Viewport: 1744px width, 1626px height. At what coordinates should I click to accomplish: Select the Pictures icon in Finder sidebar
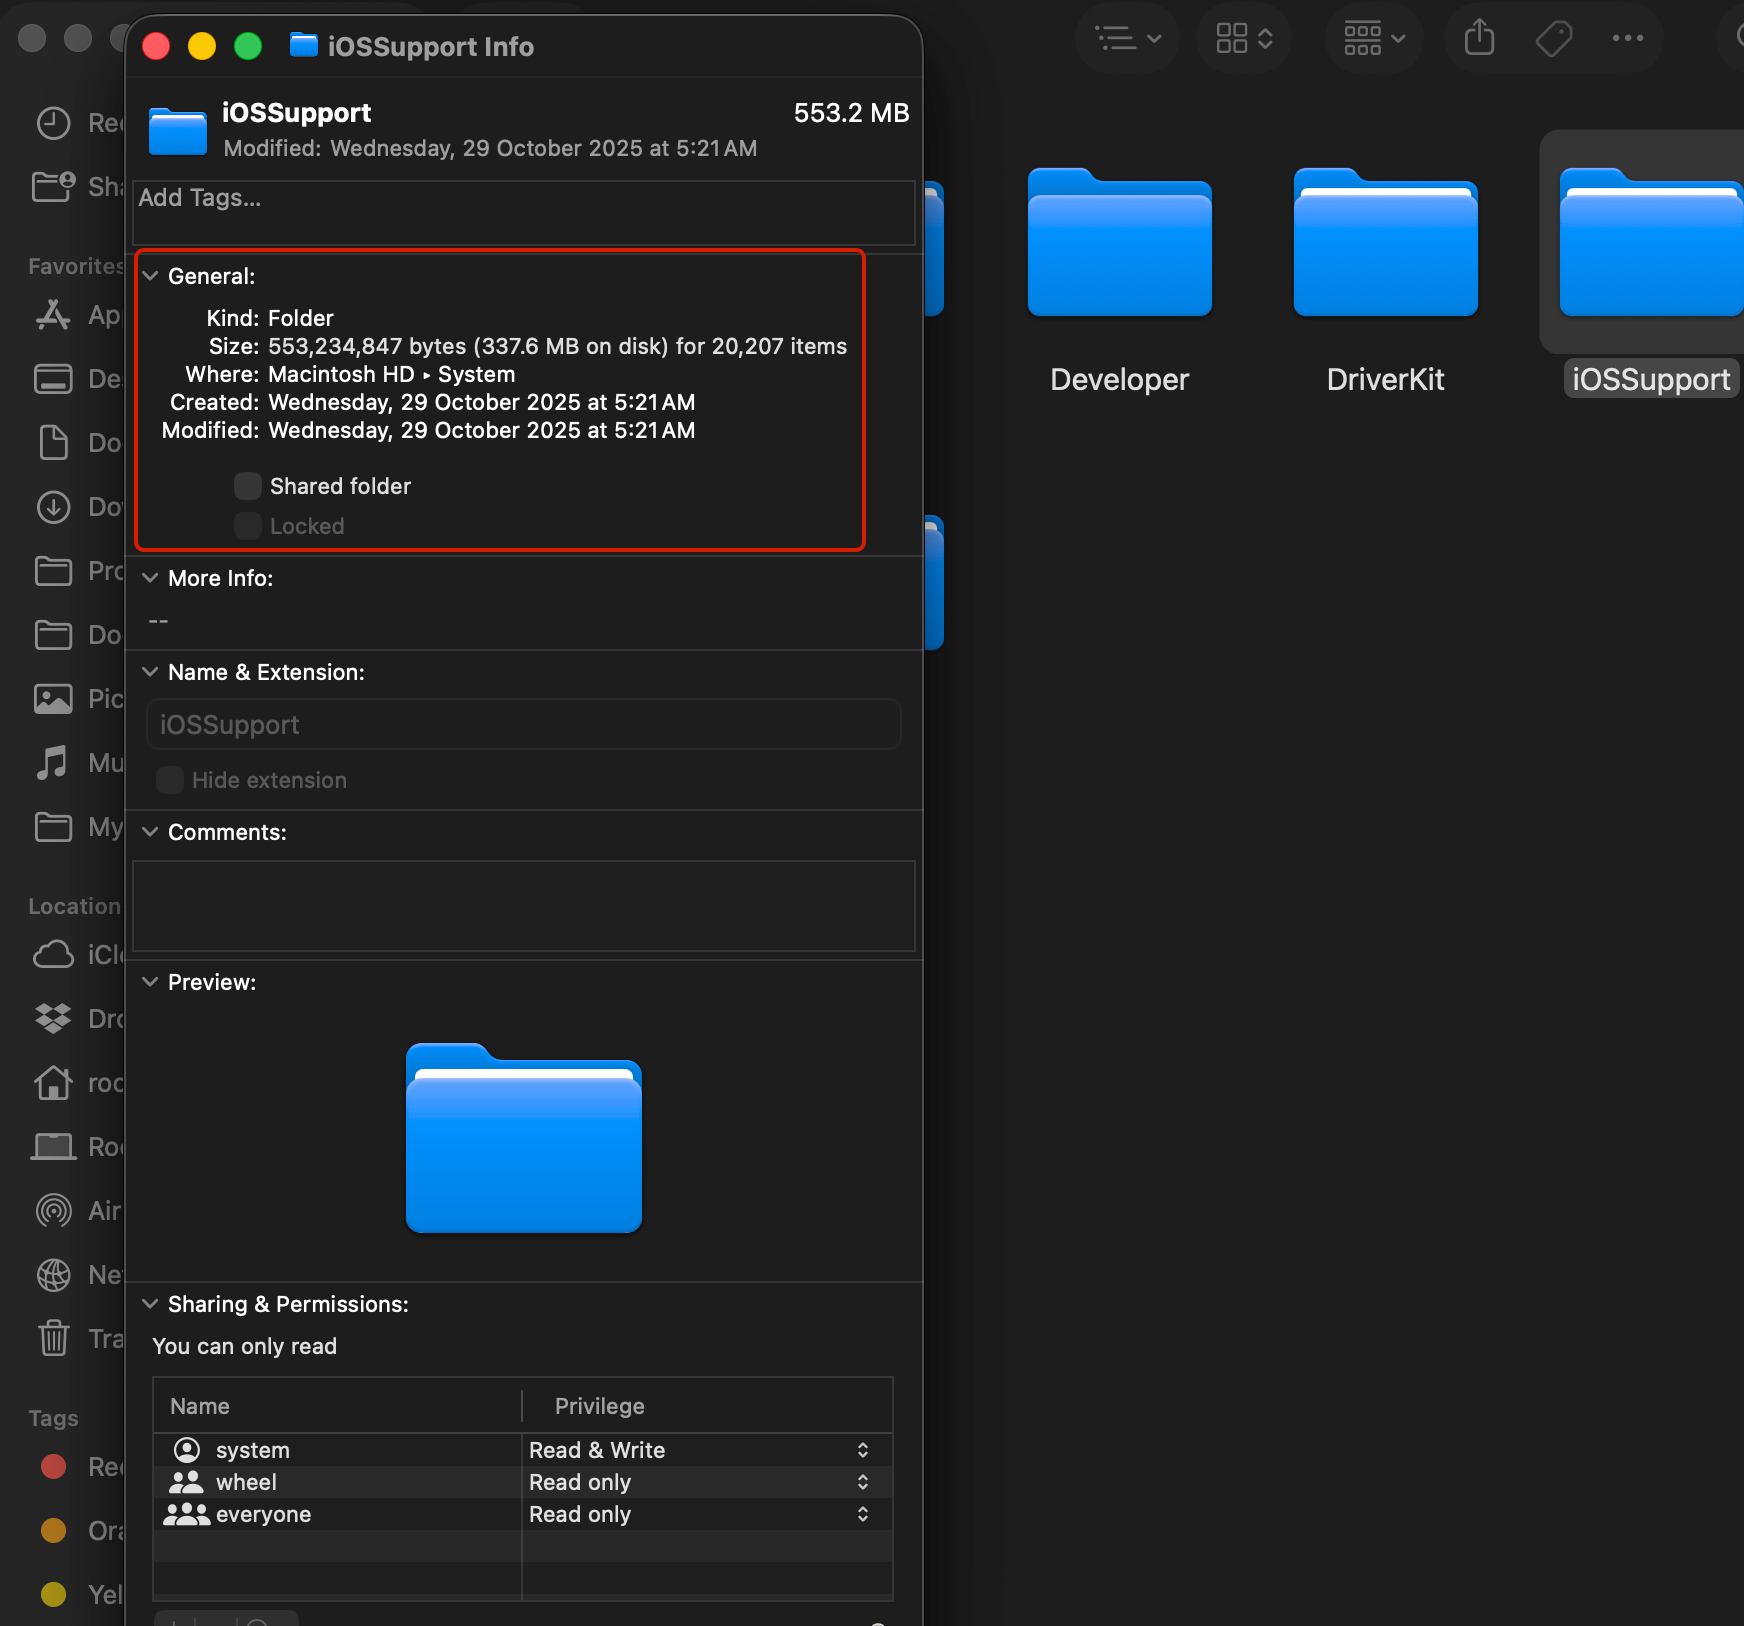pyautogui.click(x=53, y=699)
